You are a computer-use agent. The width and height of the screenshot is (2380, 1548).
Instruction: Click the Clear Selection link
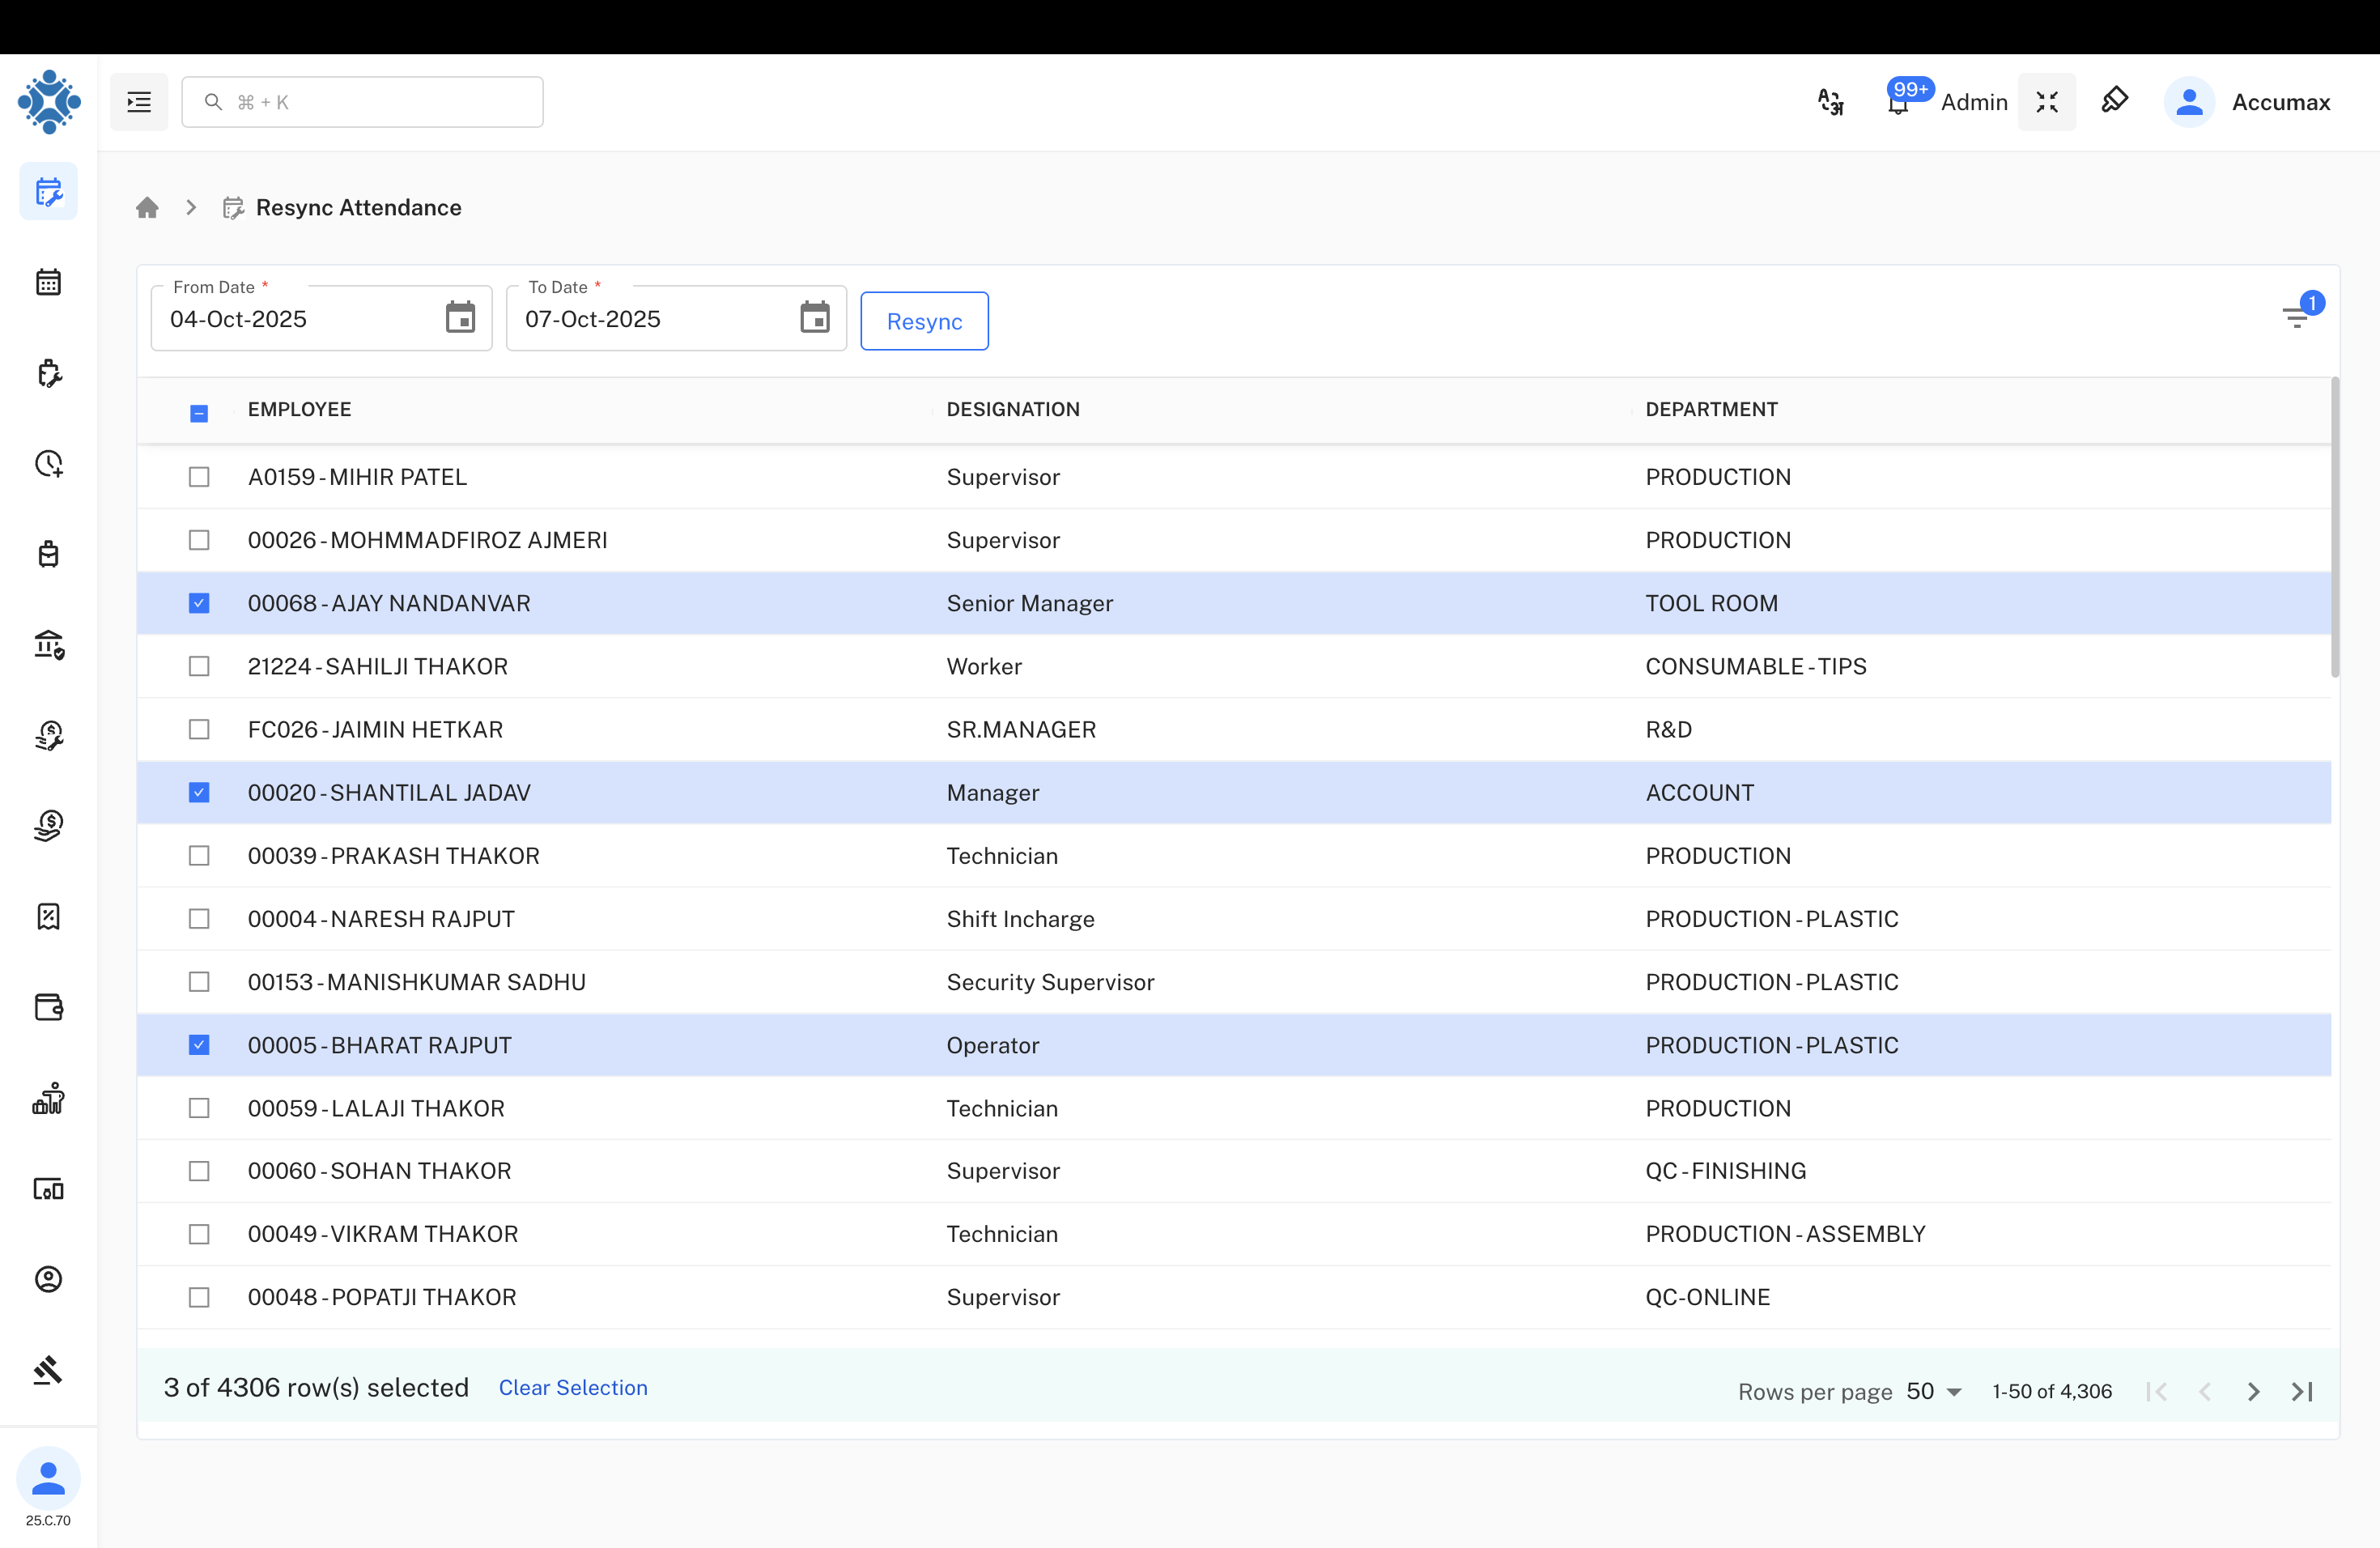(573, 1388)
